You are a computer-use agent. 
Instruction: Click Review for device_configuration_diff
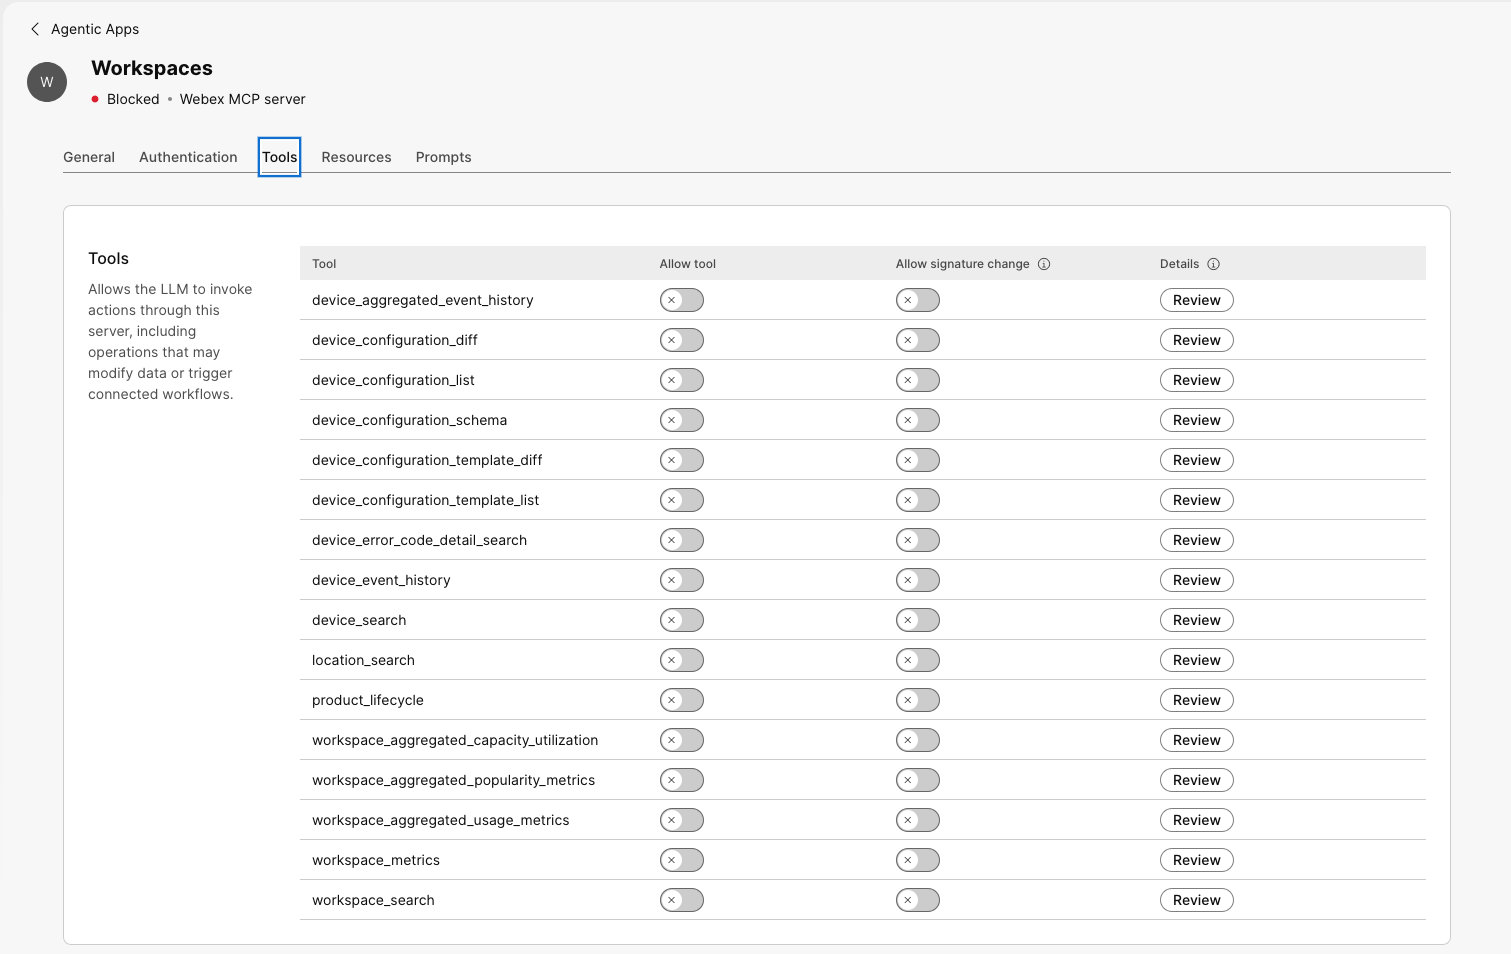[1197, 340]
